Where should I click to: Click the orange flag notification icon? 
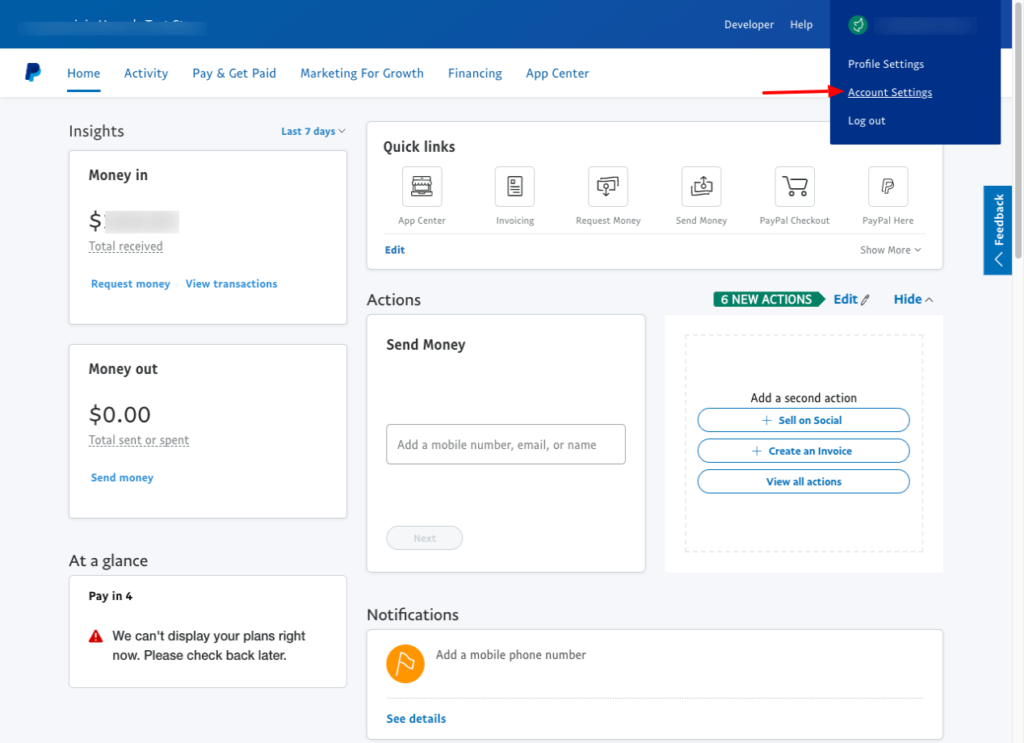[x=405, y=663]
